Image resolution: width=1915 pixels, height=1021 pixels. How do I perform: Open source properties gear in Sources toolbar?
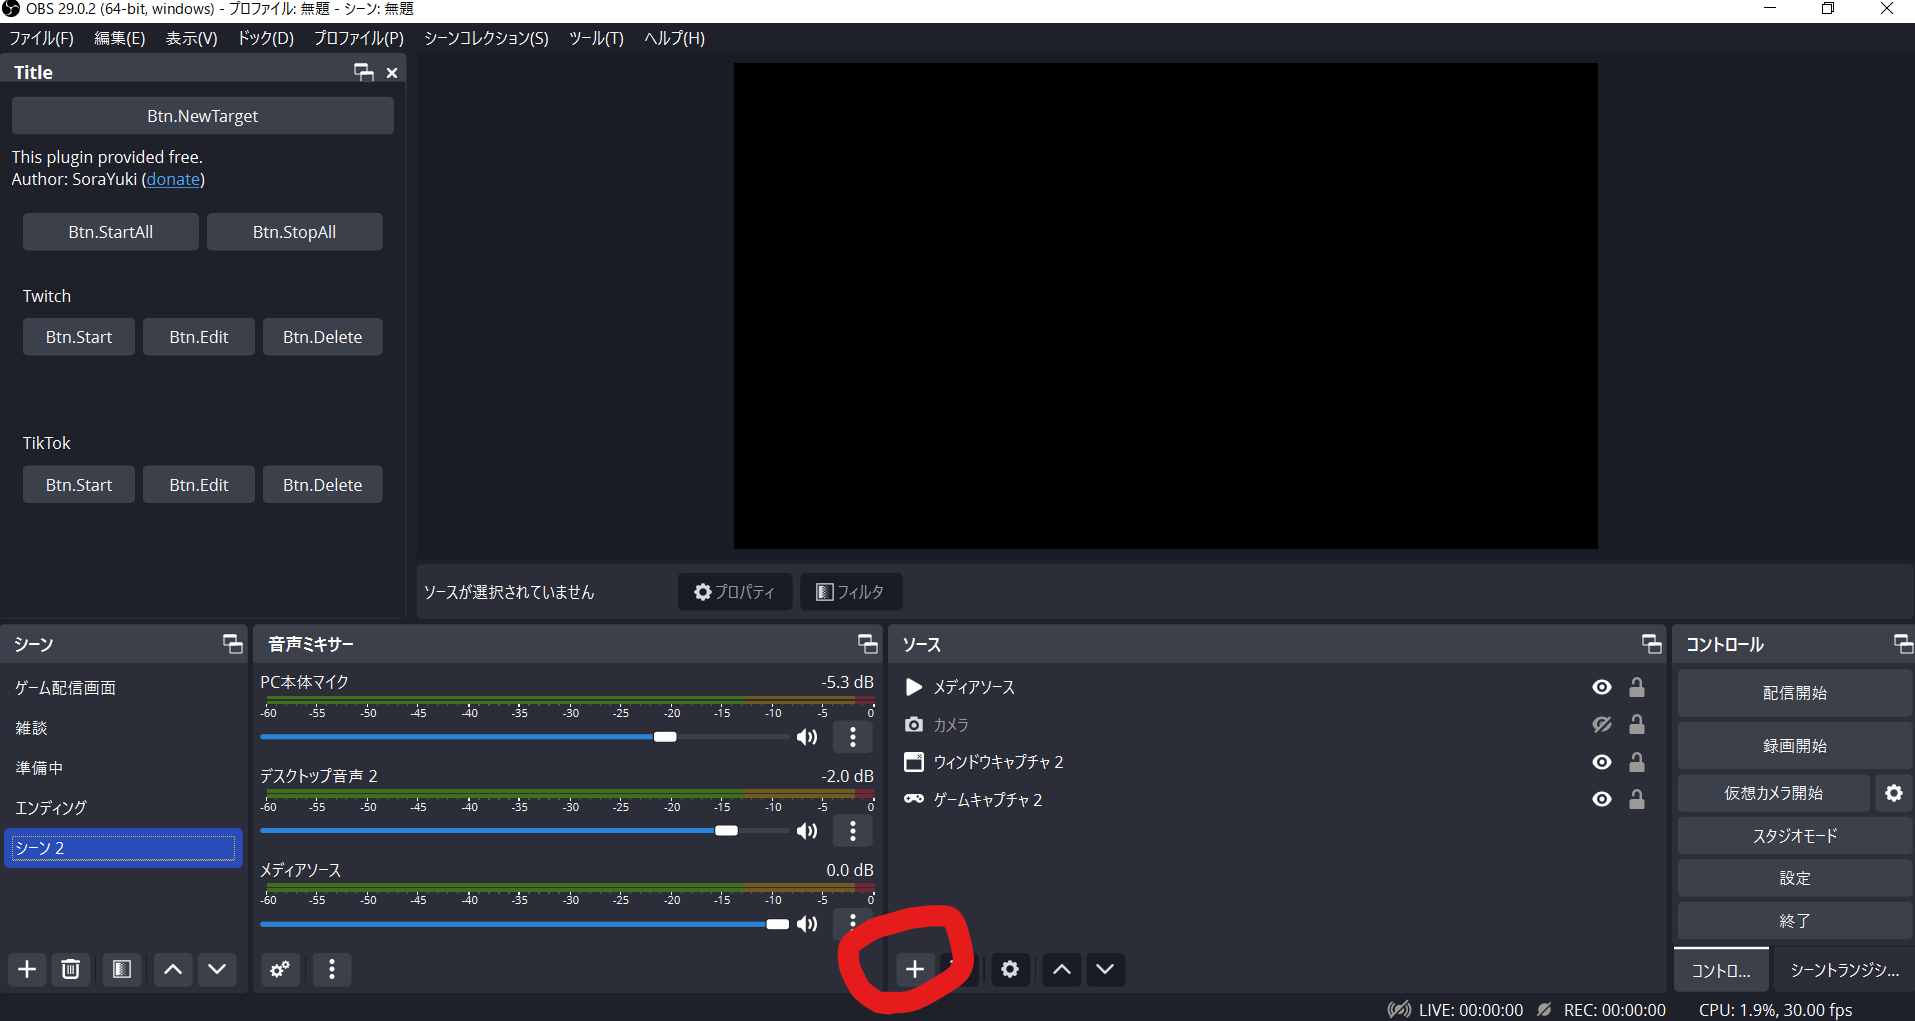click(x=1010, y=969)
